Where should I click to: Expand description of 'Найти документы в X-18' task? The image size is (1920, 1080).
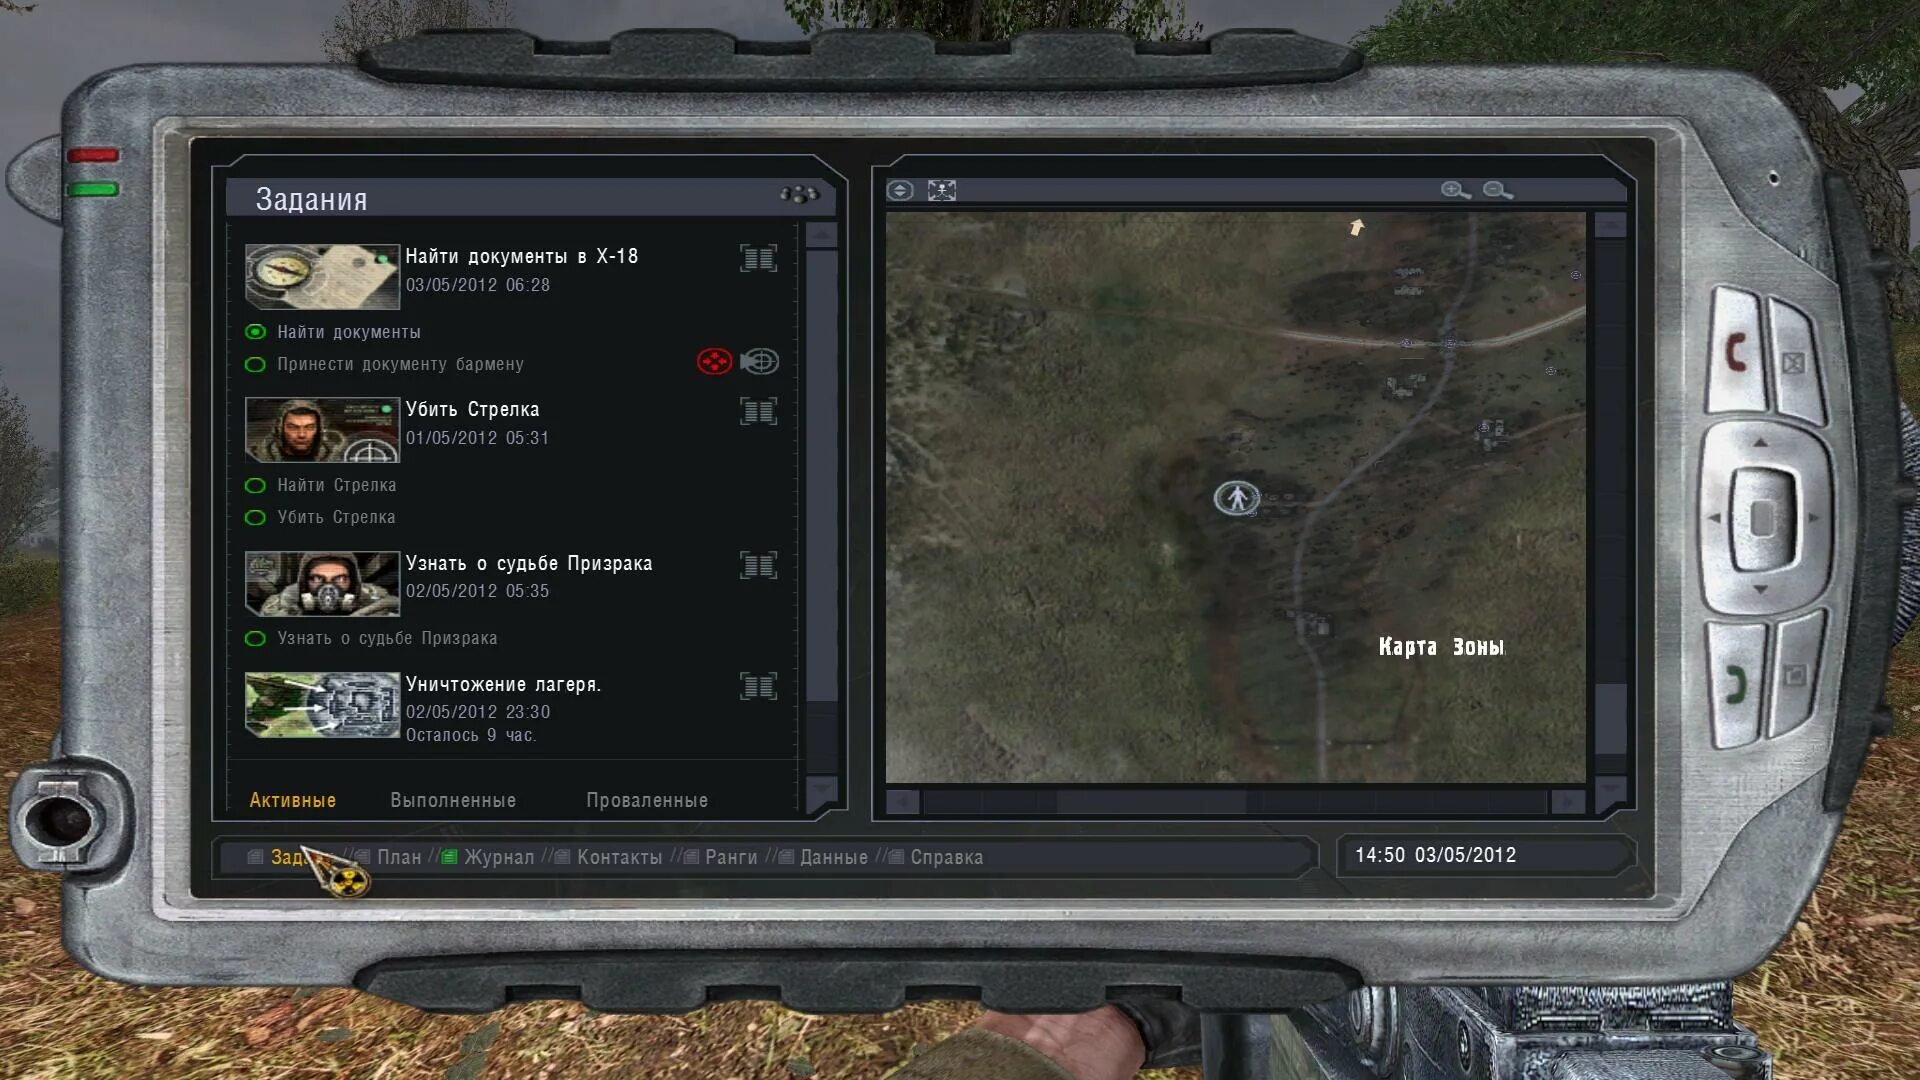click(758, 258)
